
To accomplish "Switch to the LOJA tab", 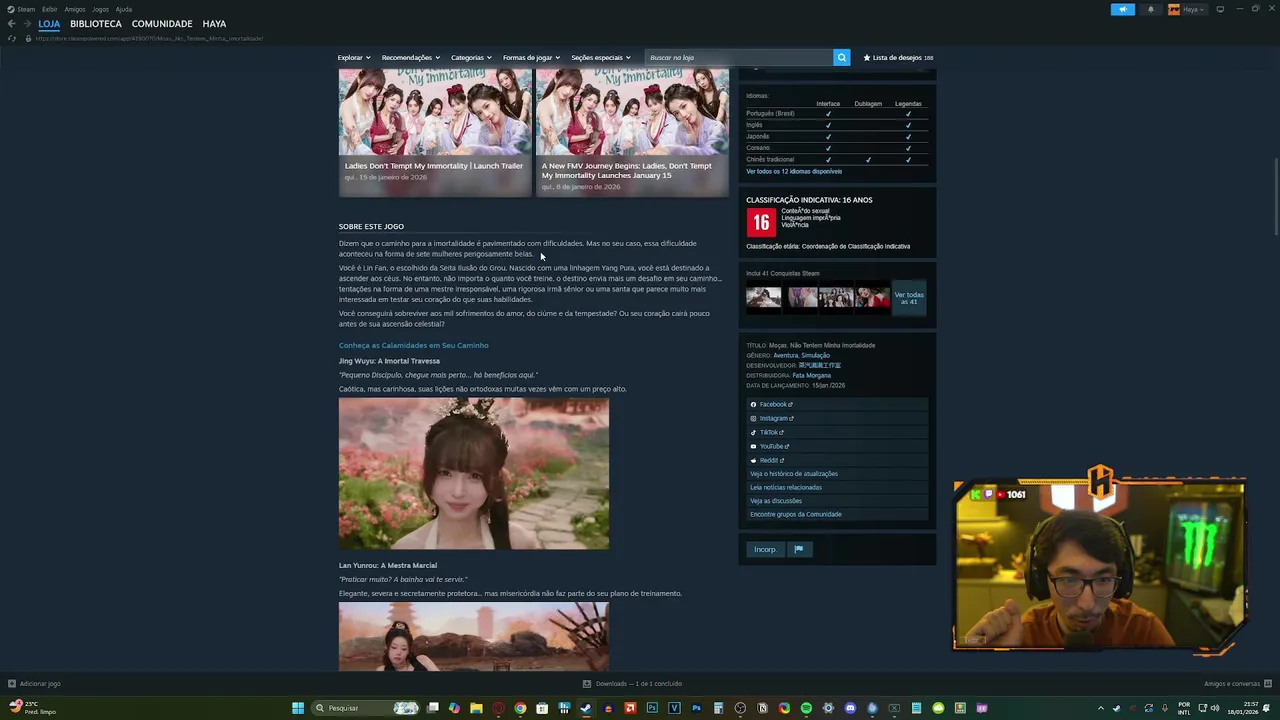I will point(49,24).
